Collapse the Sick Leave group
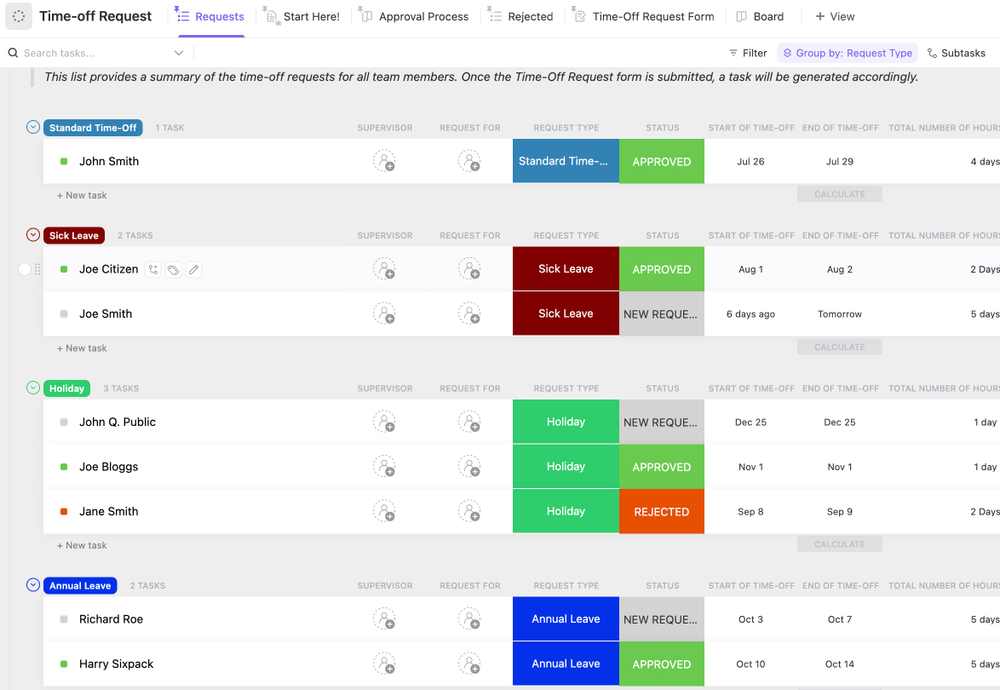Image resolution: width=1000 pixels, height=690 pixels. point(33,235)
